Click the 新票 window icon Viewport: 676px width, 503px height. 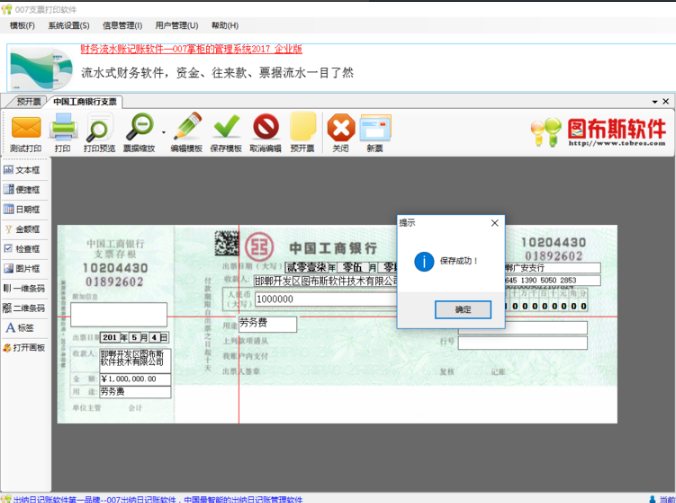point(376,128)
